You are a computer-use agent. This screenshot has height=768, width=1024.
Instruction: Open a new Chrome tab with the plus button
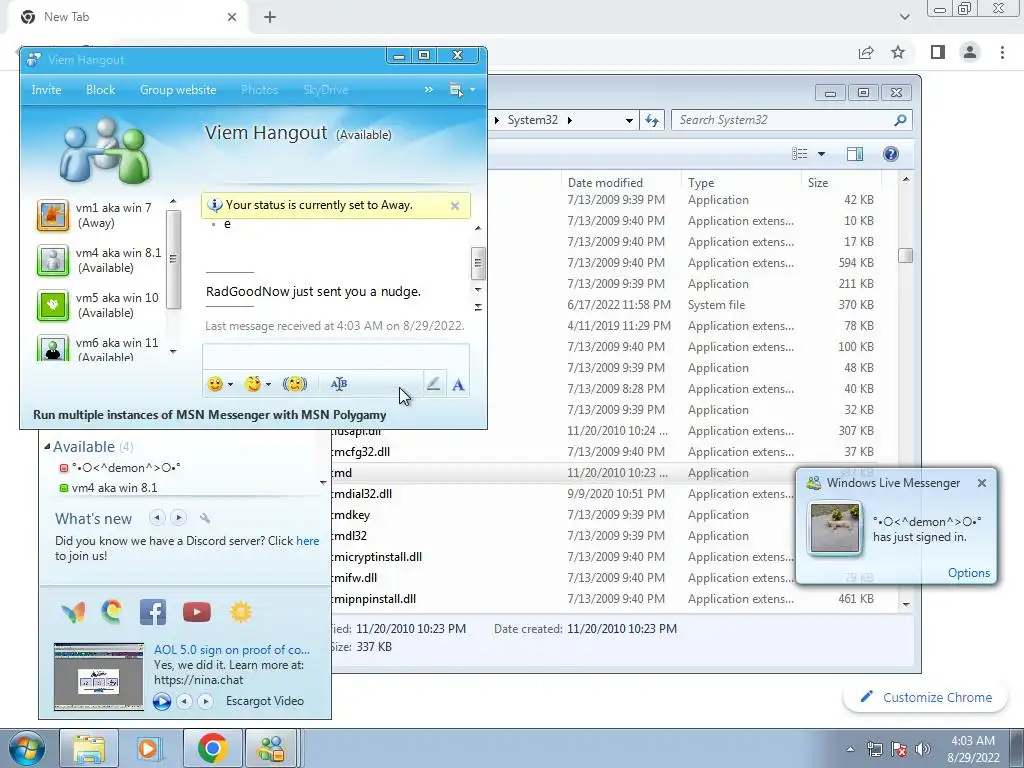point(270,17)
